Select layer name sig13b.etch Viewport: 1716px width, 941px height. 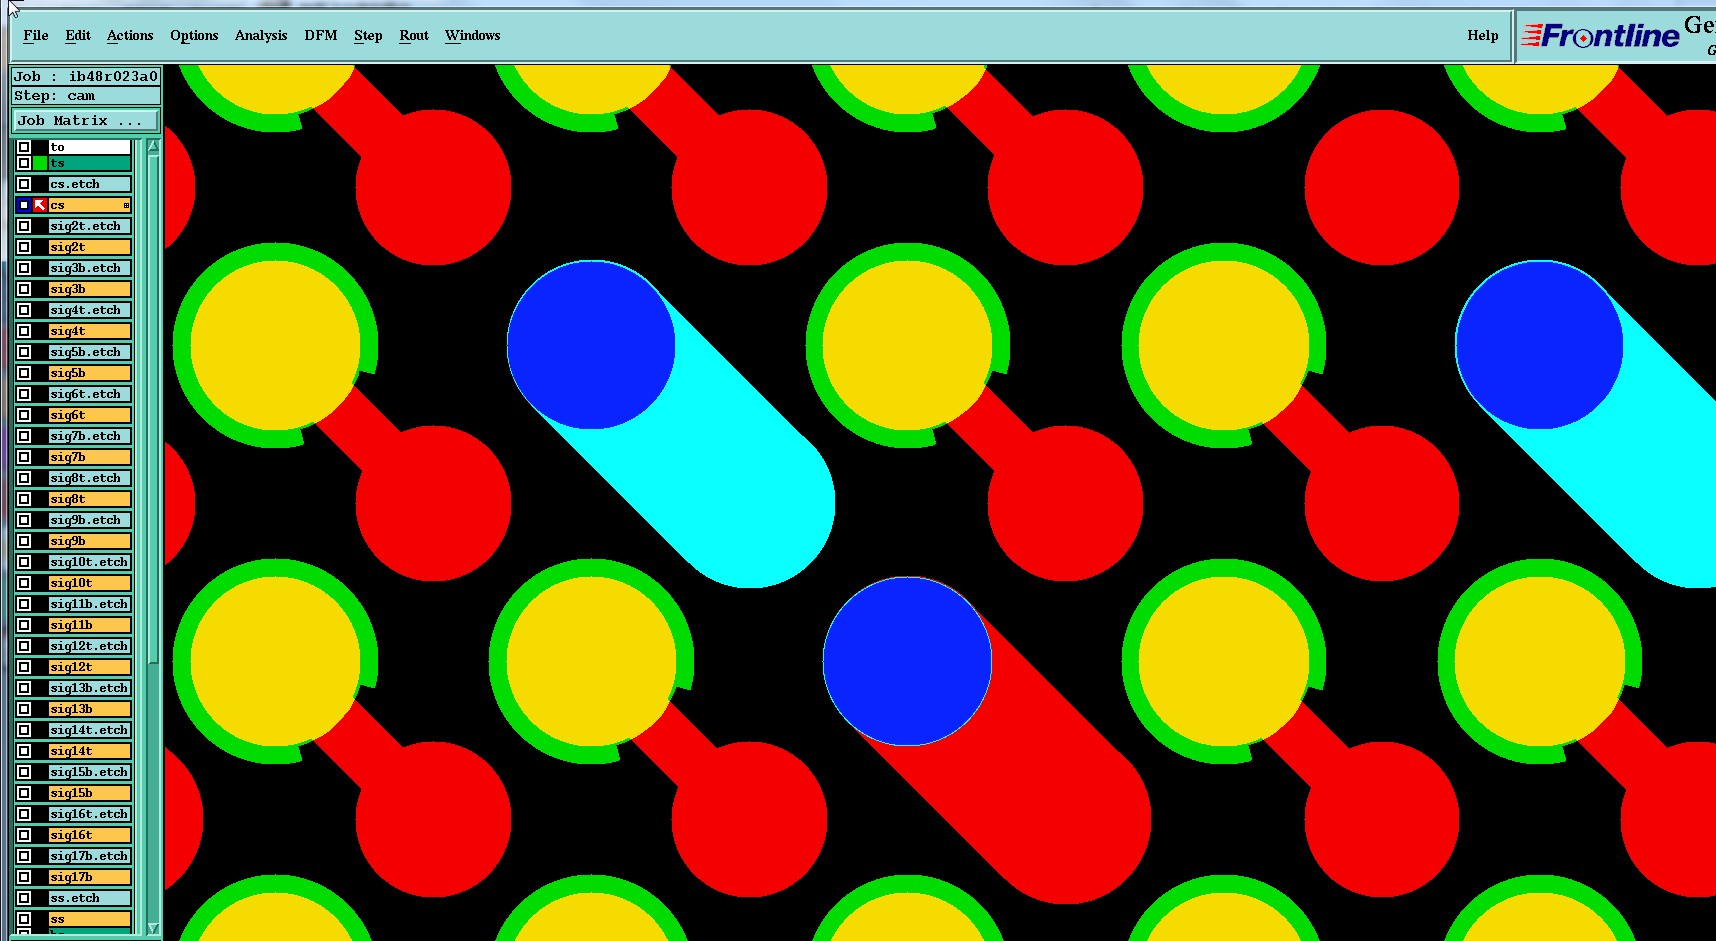click(90, 688)
